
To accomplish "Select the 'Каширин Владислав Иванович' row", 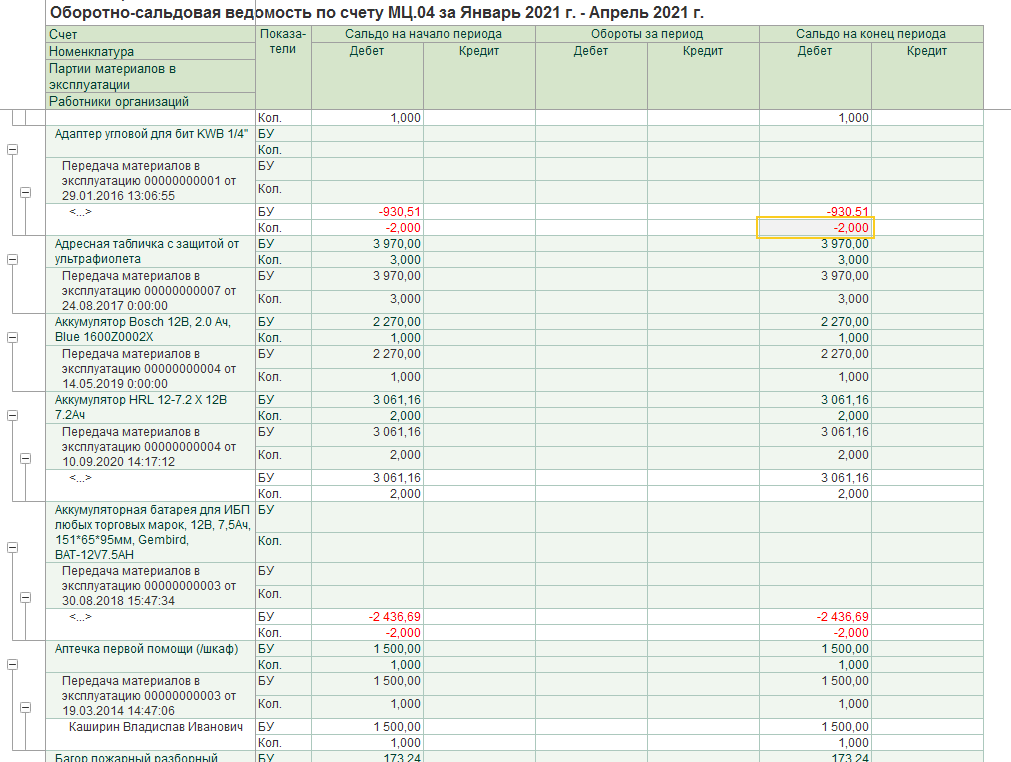I will coord(155,727).
